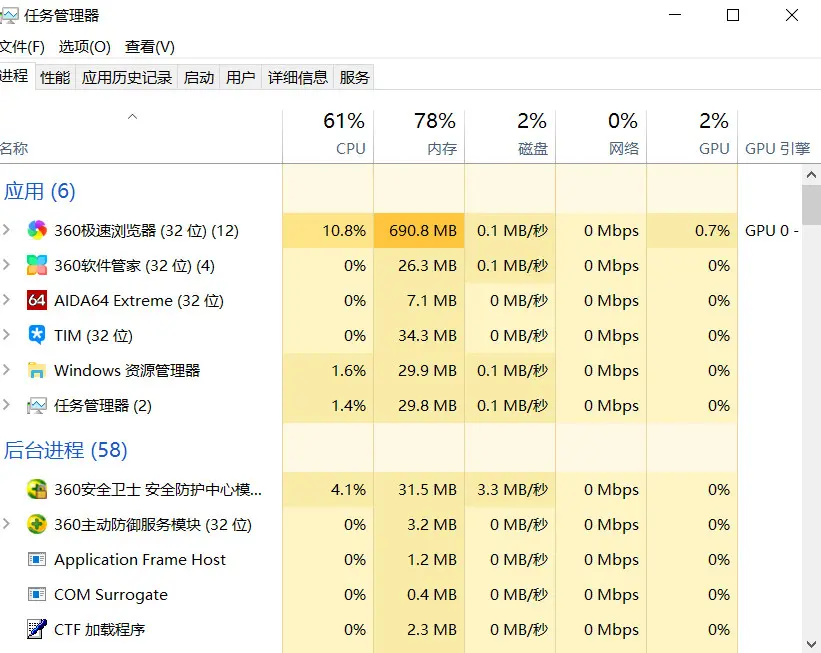Click the 10.8% CPU value
821x653 pixels.
(344, 230)
